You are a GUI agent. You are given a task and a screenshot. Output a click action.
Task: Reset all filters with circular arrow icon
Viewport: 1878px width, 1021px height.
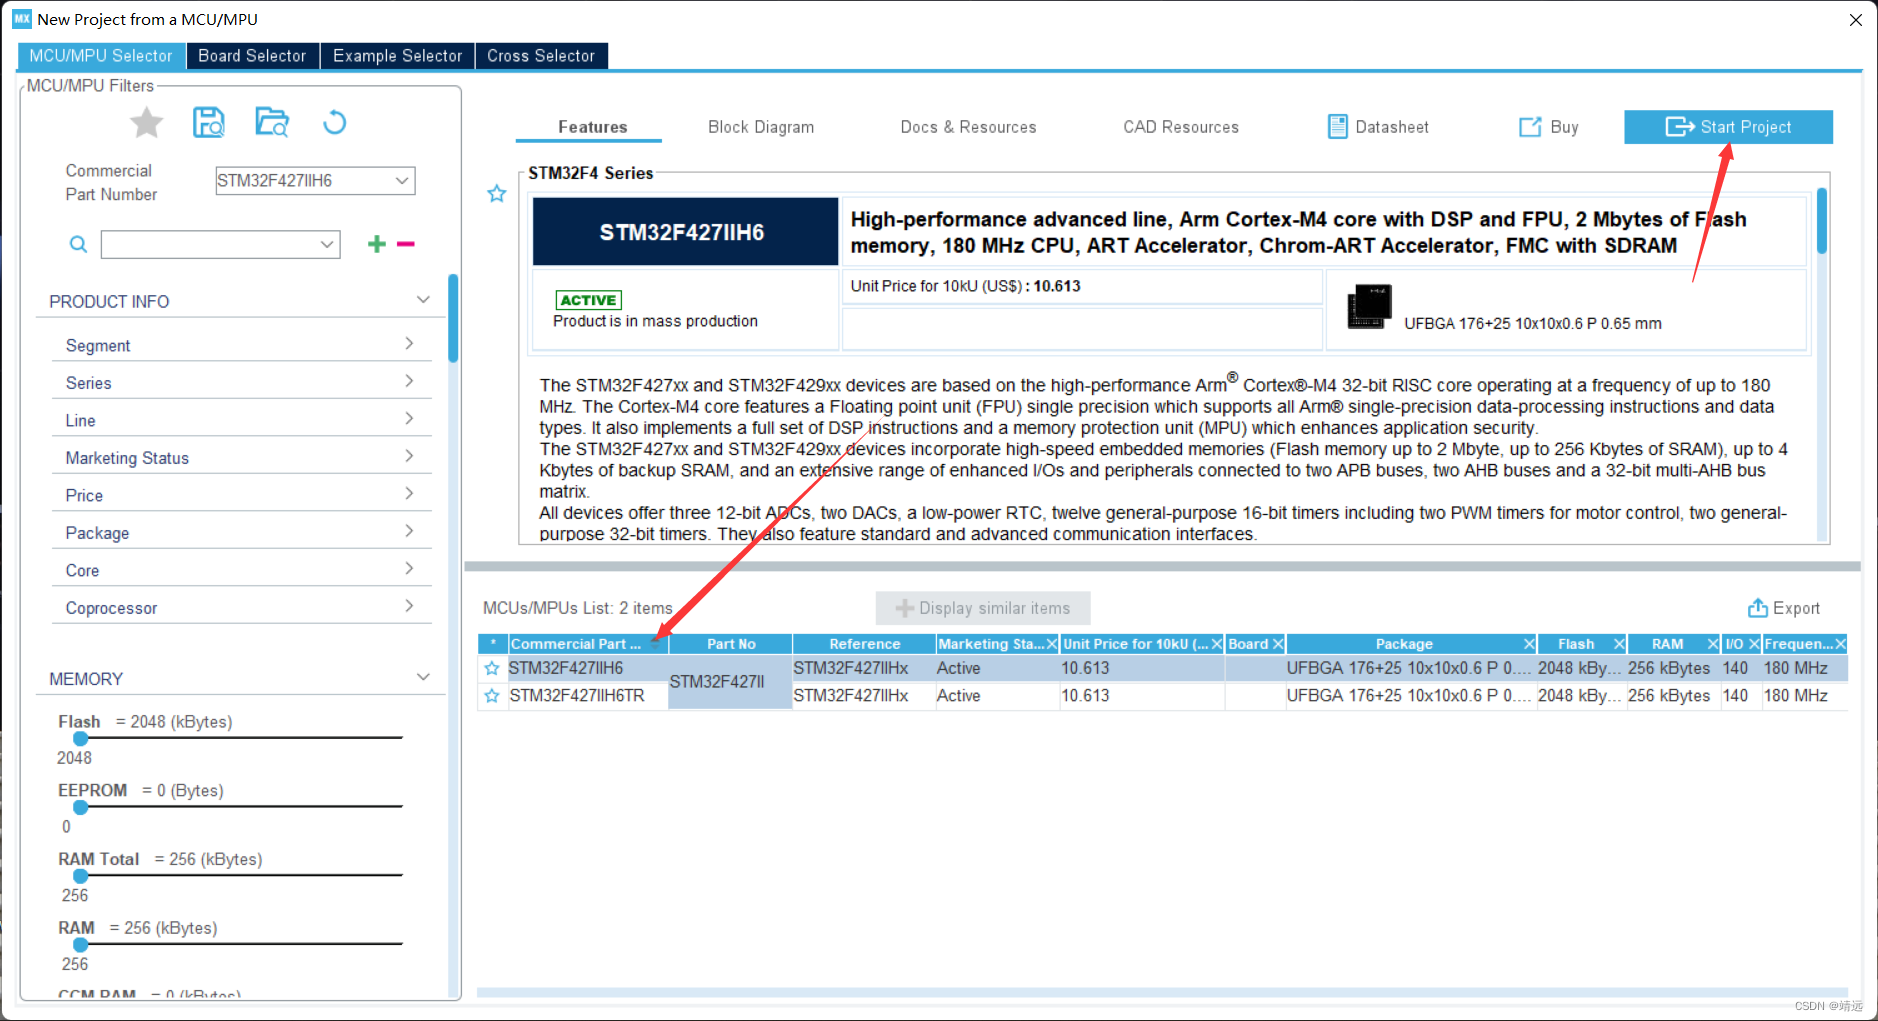click(335, 122)
